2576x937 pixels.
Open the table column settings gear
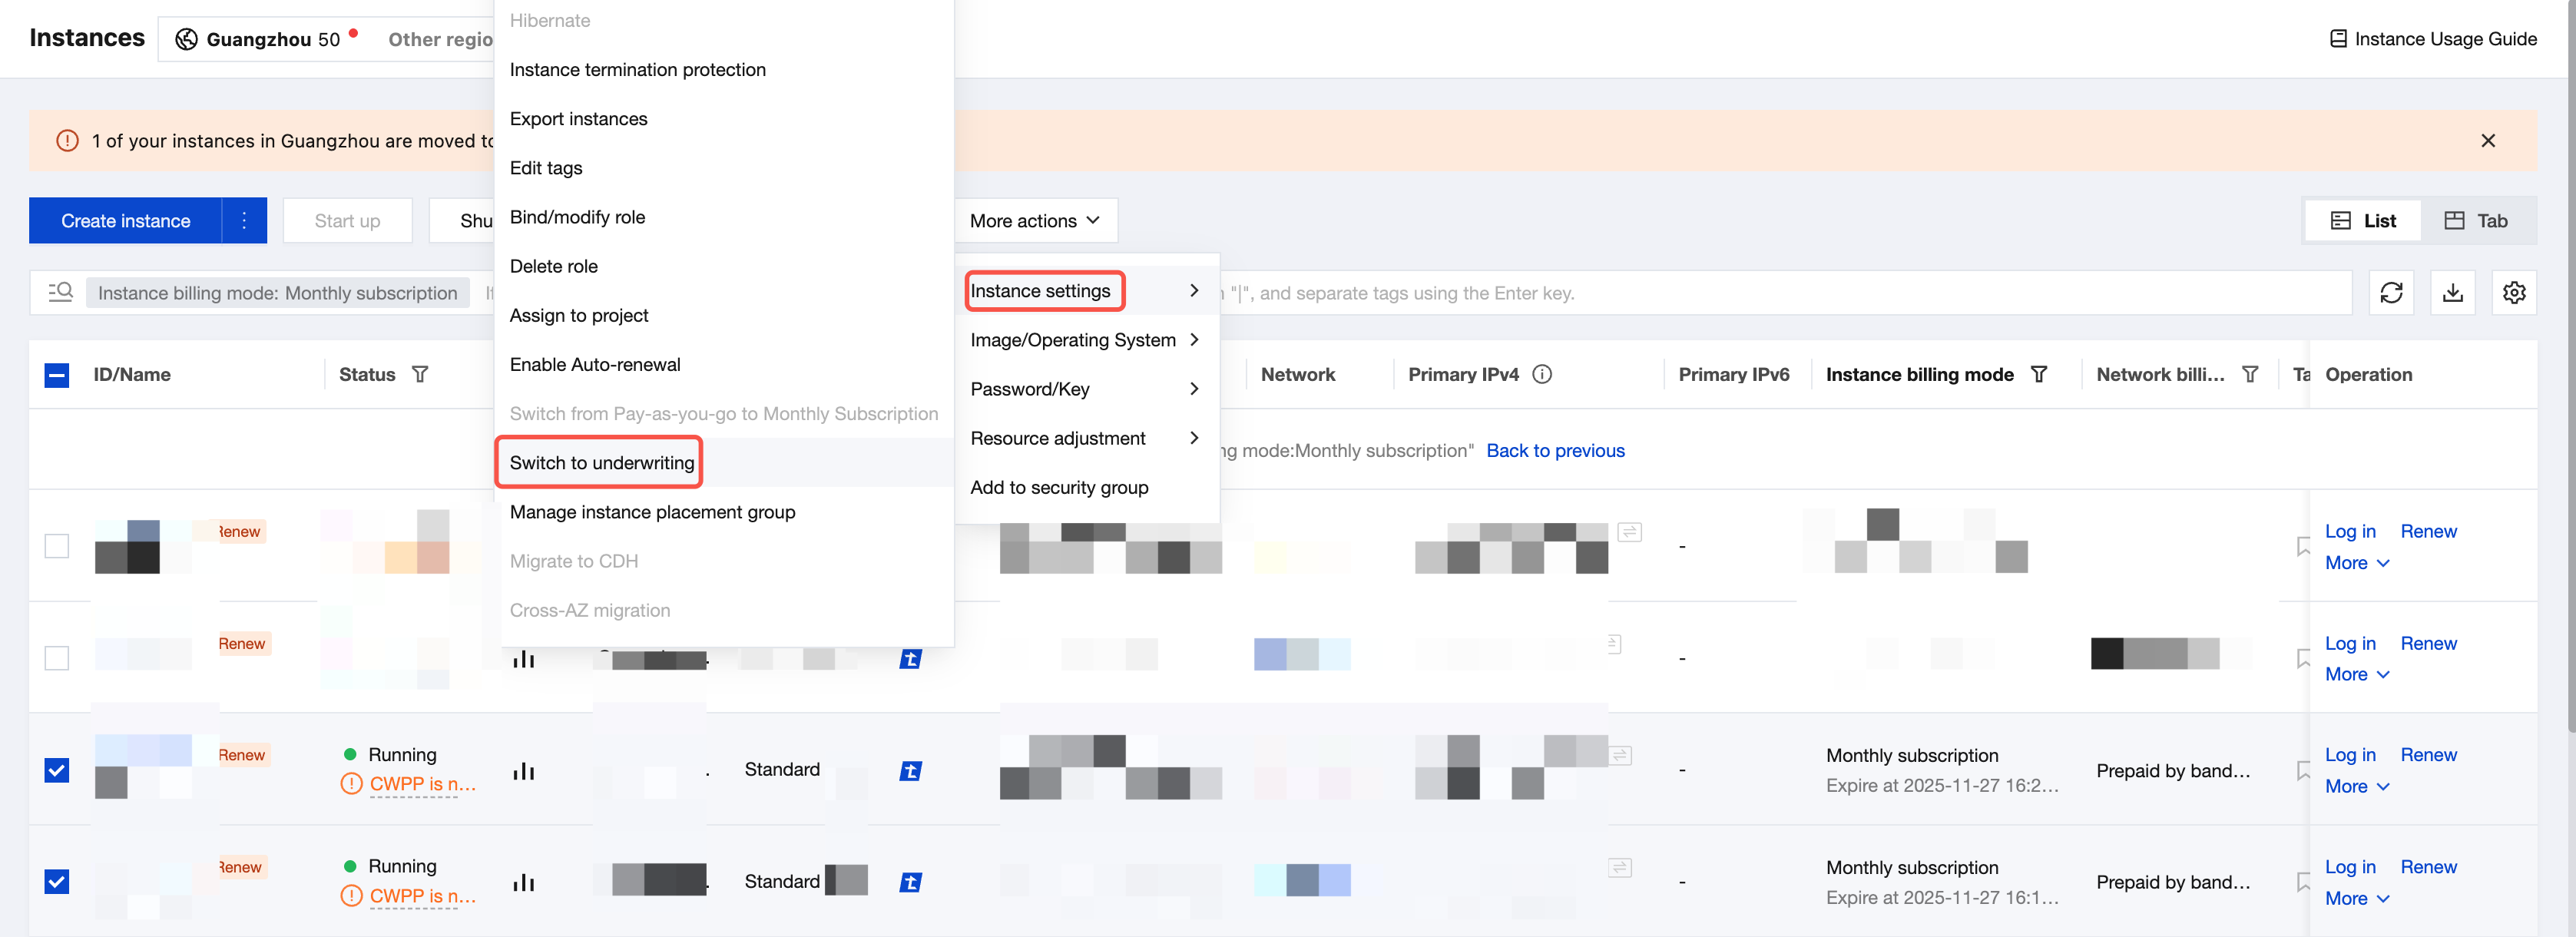(2514, 293)
